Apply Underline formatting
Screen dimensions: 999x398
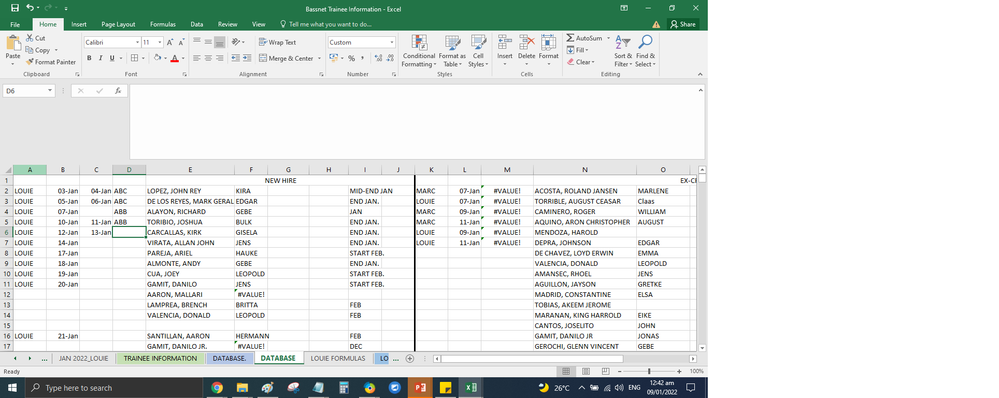(x=112, y=58)
